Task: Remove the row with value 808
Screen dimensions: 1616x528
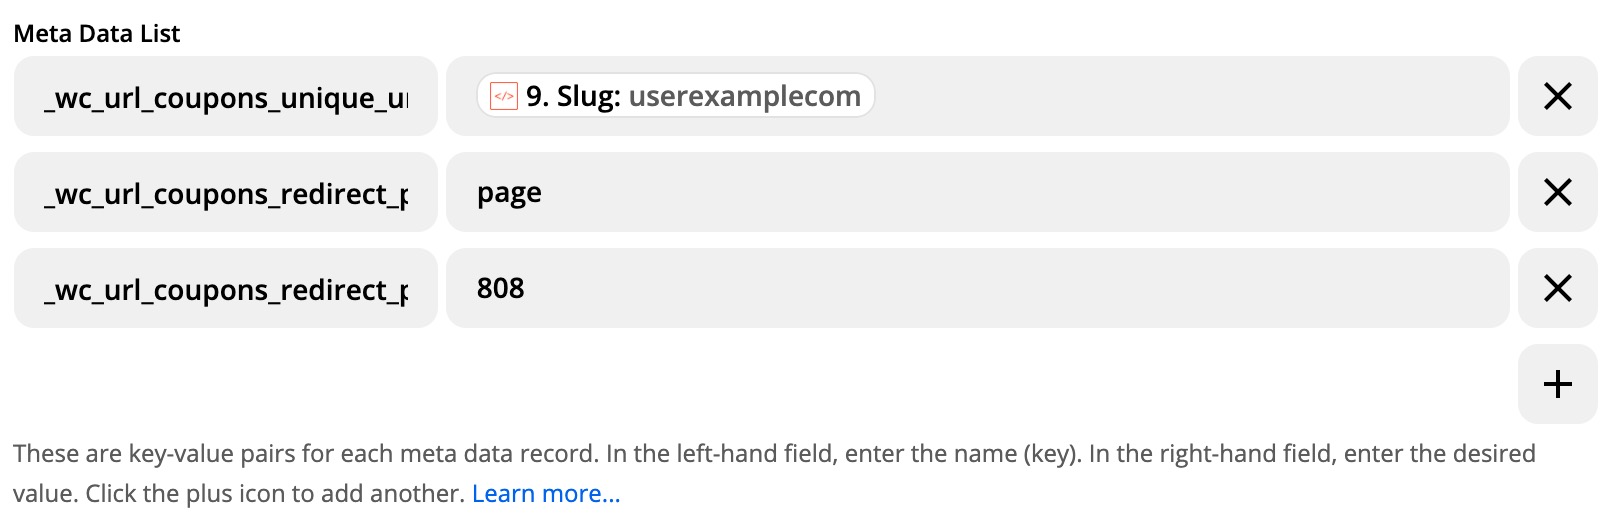Action: pyautogui.click(x=1557, y=288)
